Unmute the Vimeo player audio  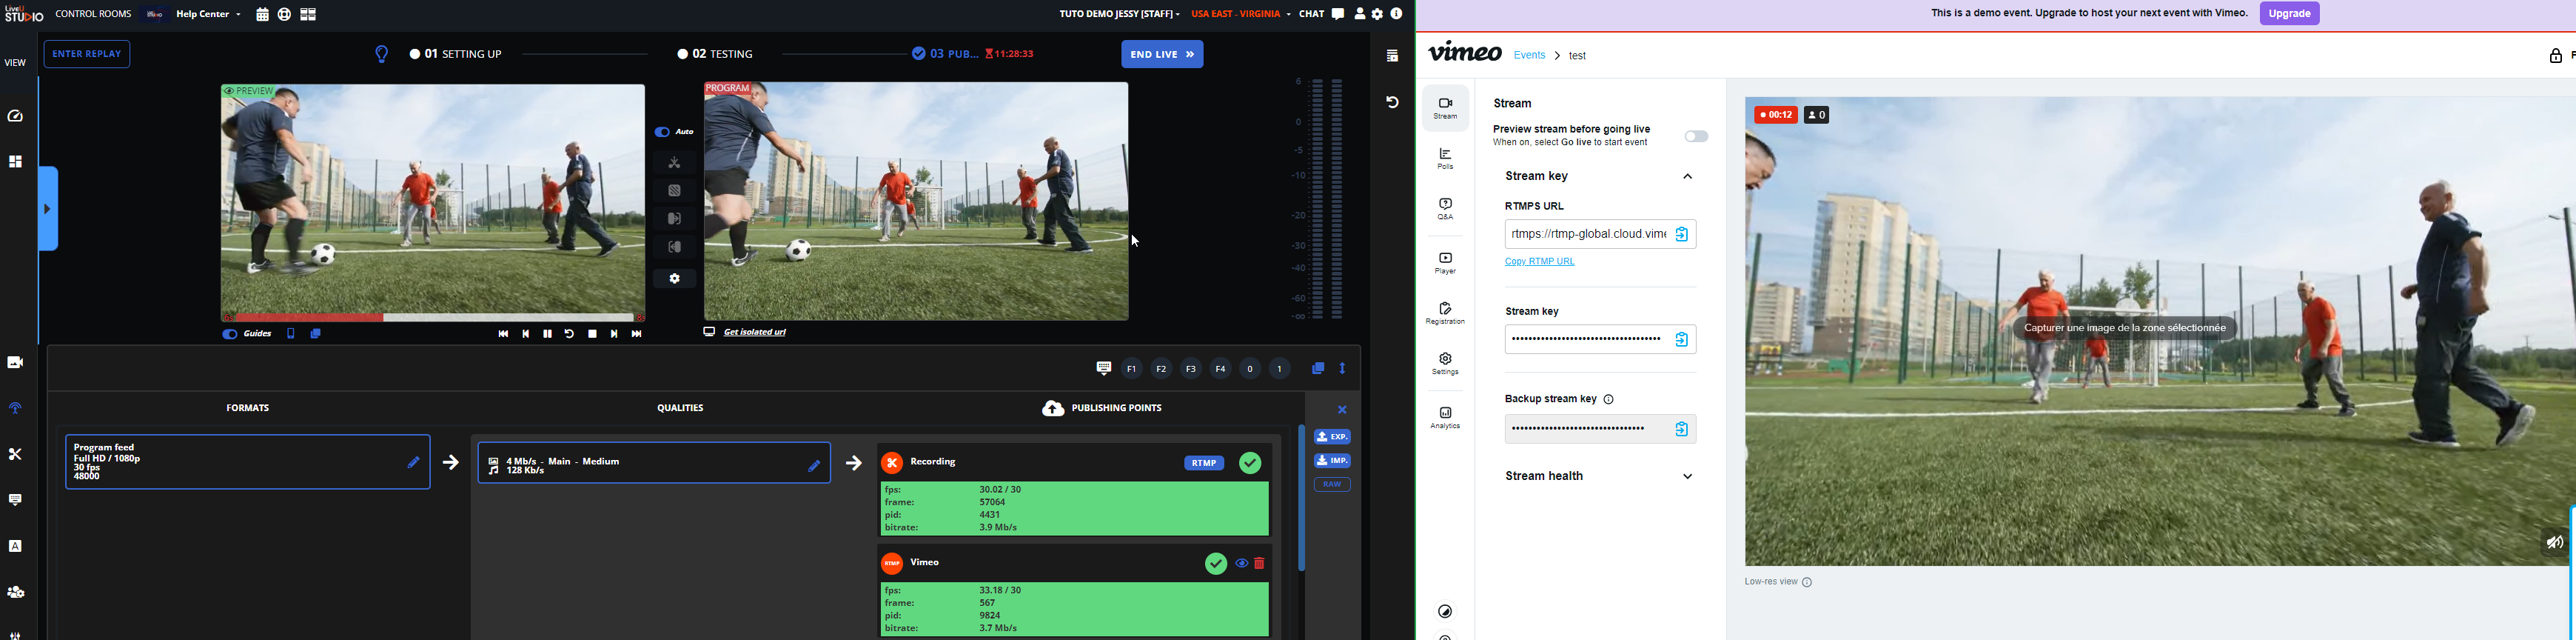coord(2554,543)
